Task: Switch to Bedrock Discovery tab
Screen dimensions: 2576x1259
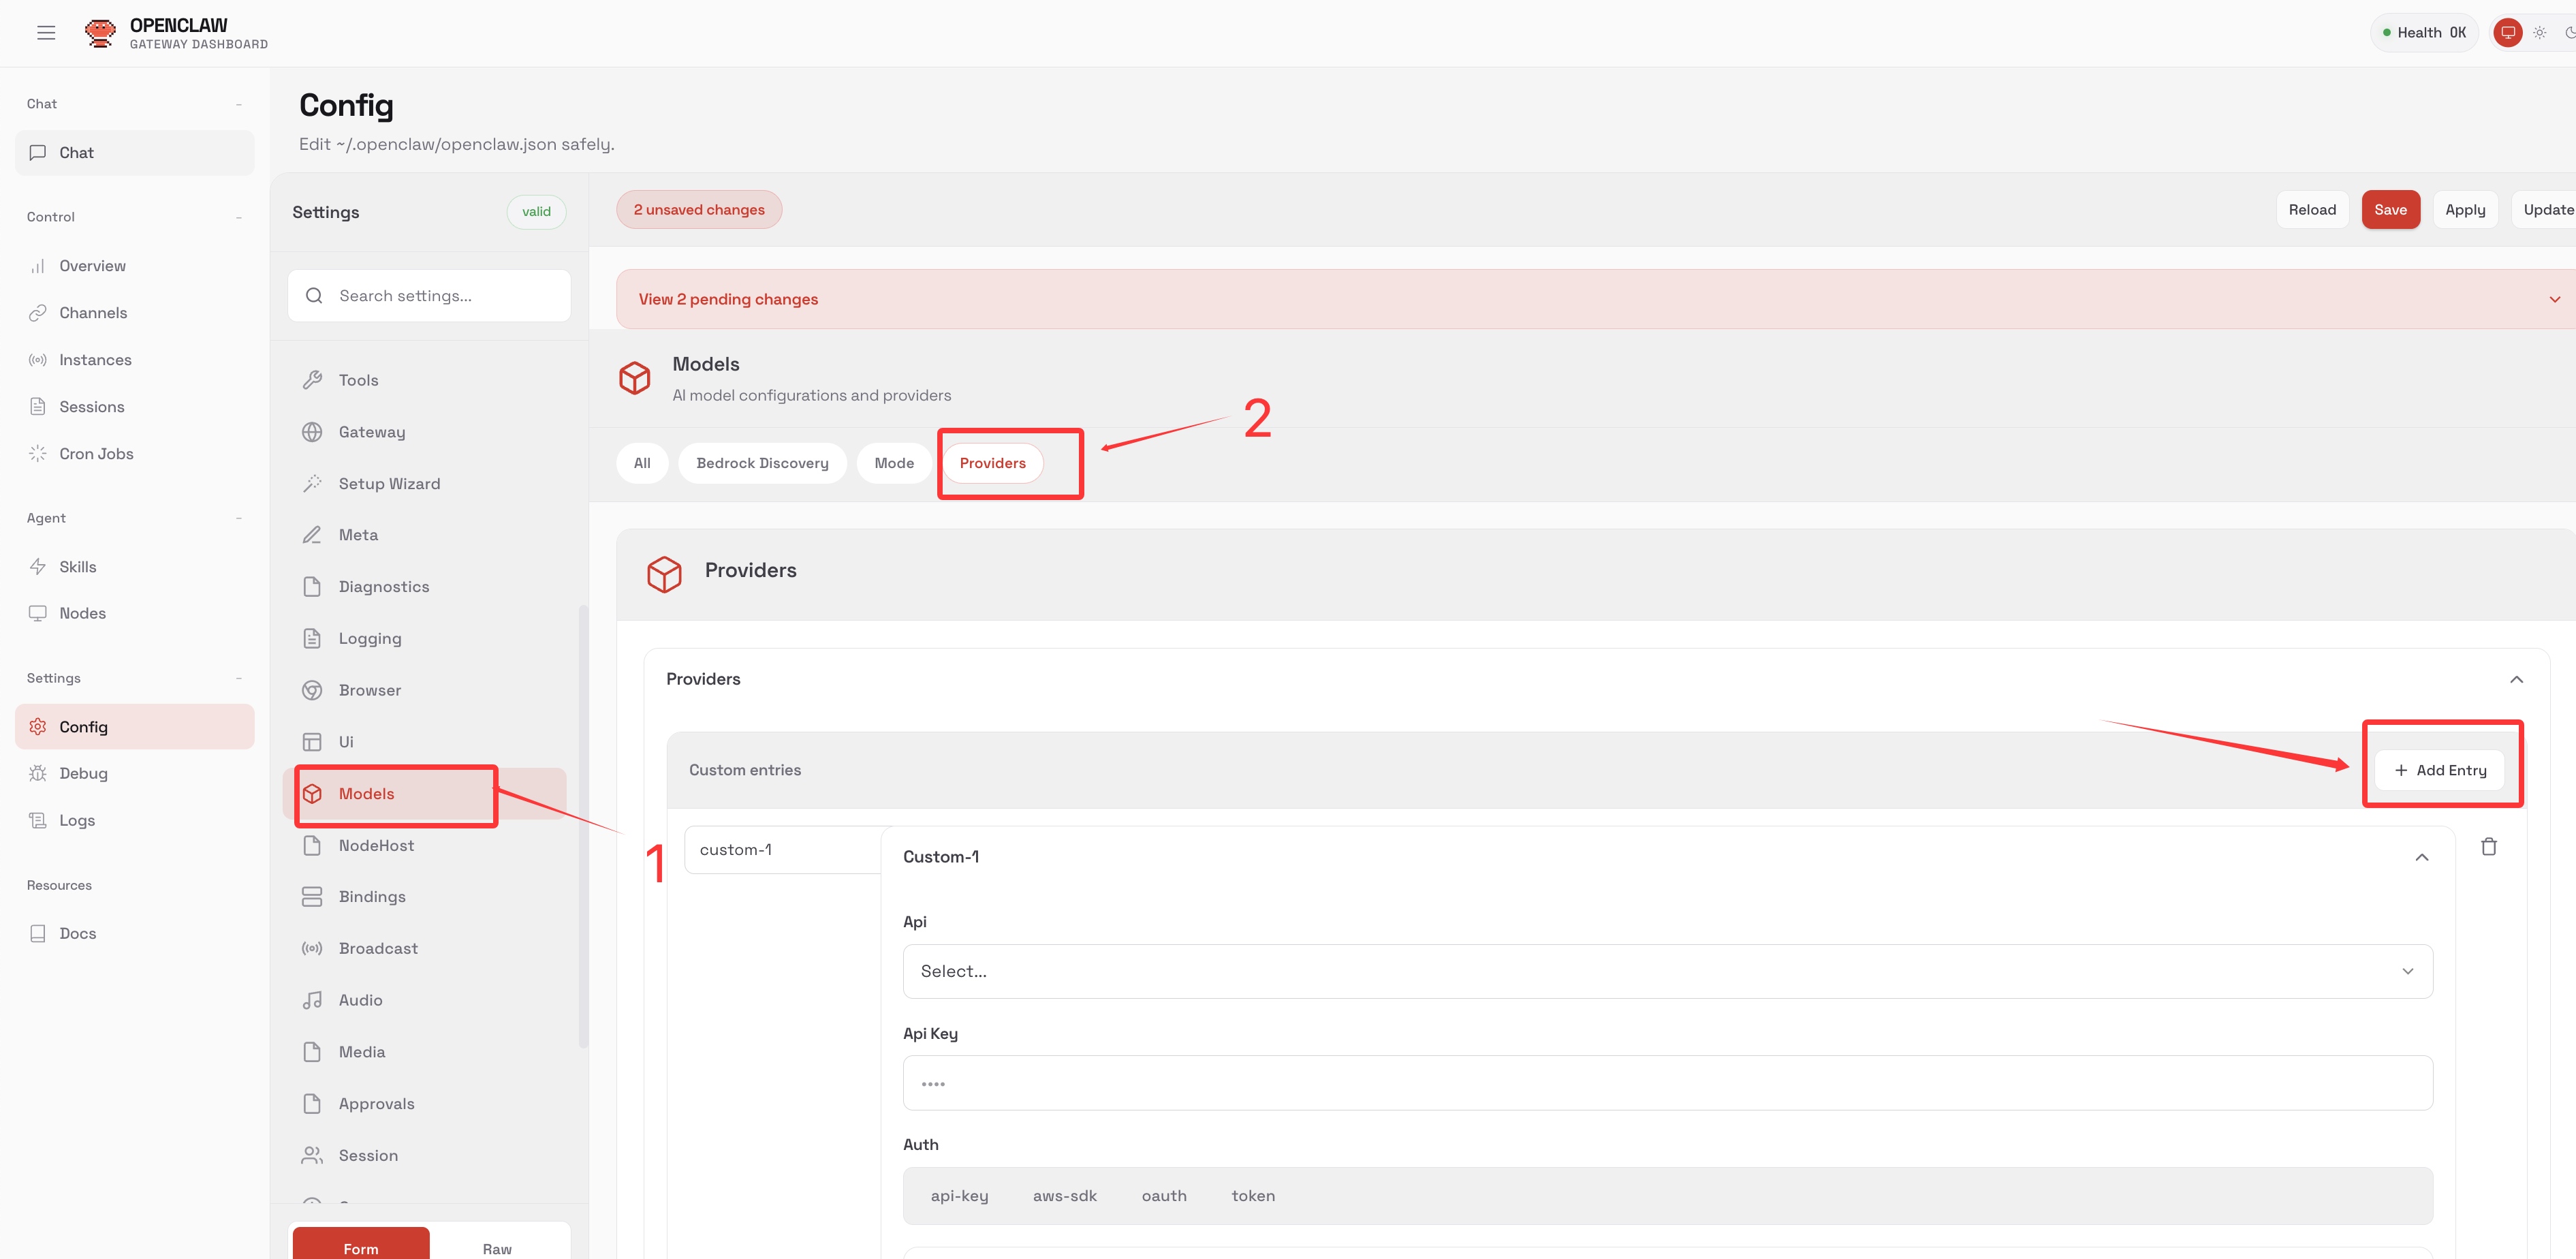Action: [x=762, y=463]
